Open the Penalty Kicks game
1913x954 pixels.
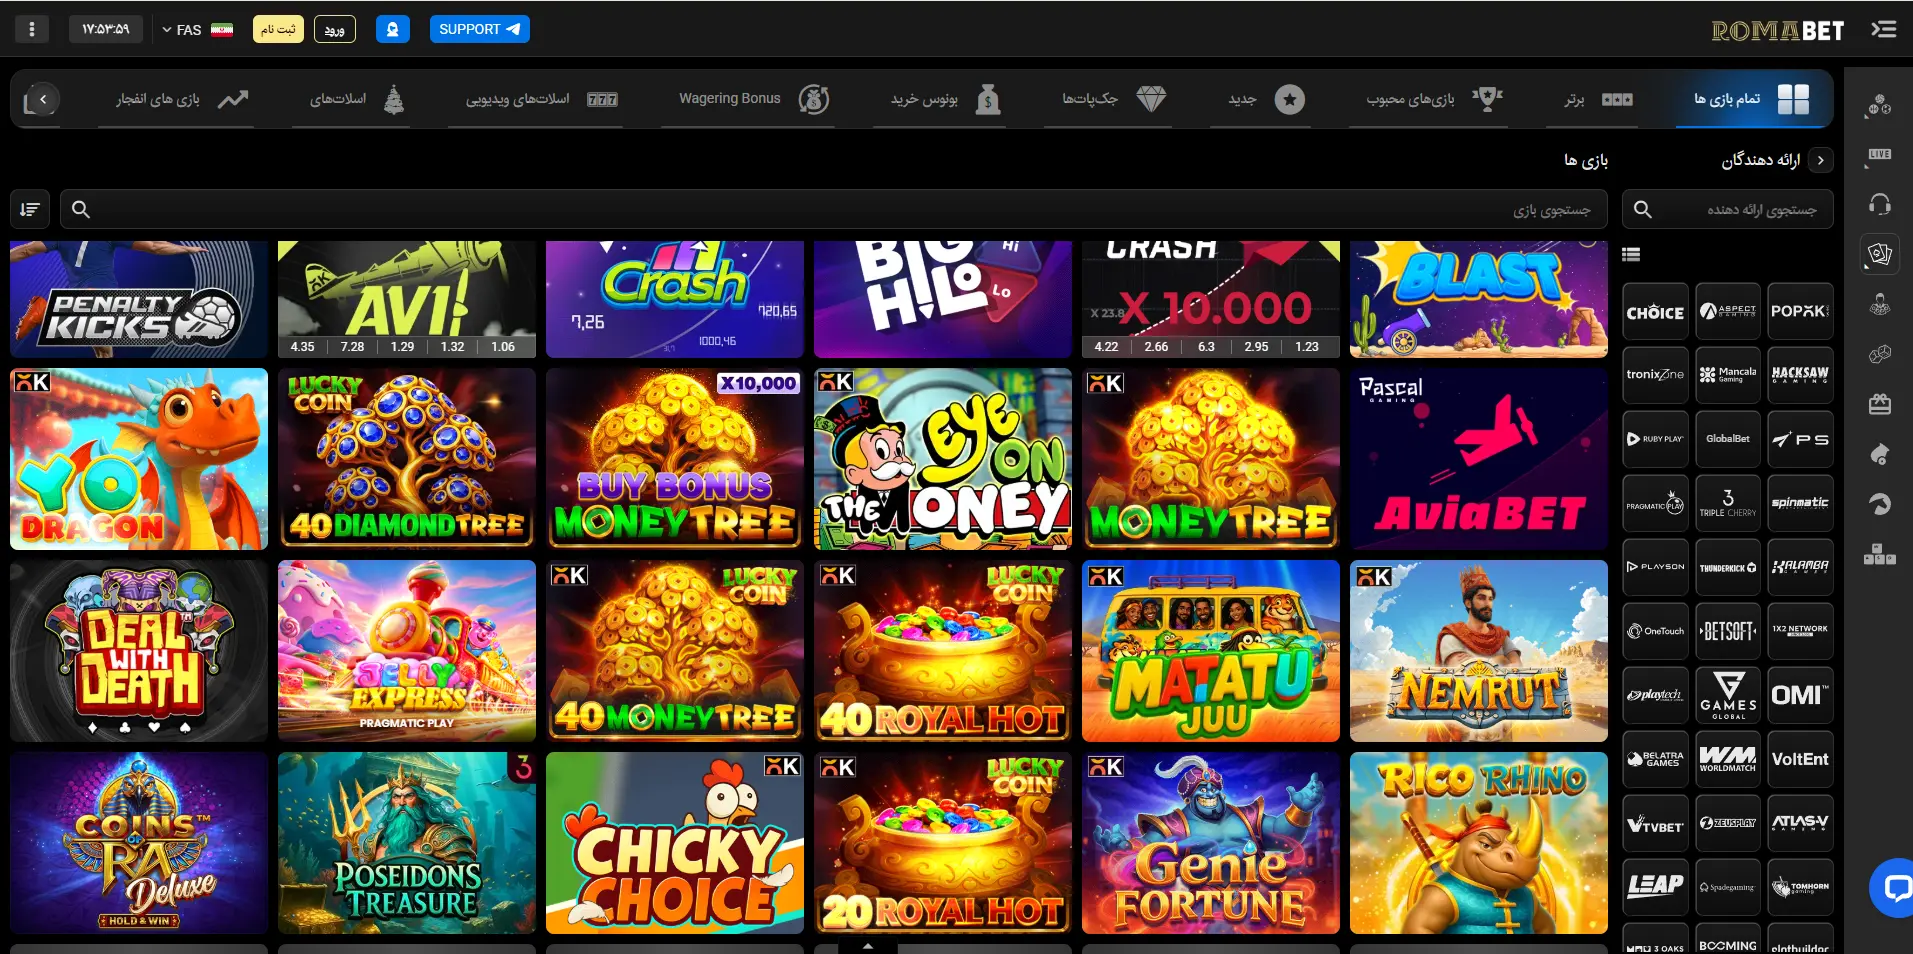(139, 299)
